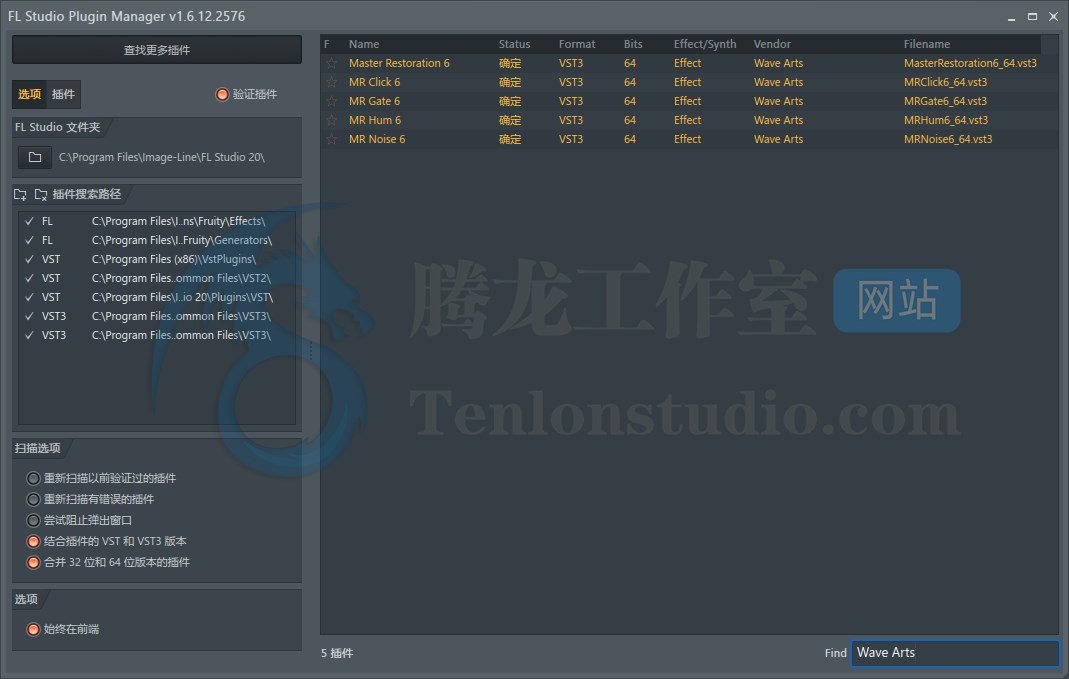
Task: Uncheck the VST (x86)\VstPlugins search path
Action: click(29, 260)
